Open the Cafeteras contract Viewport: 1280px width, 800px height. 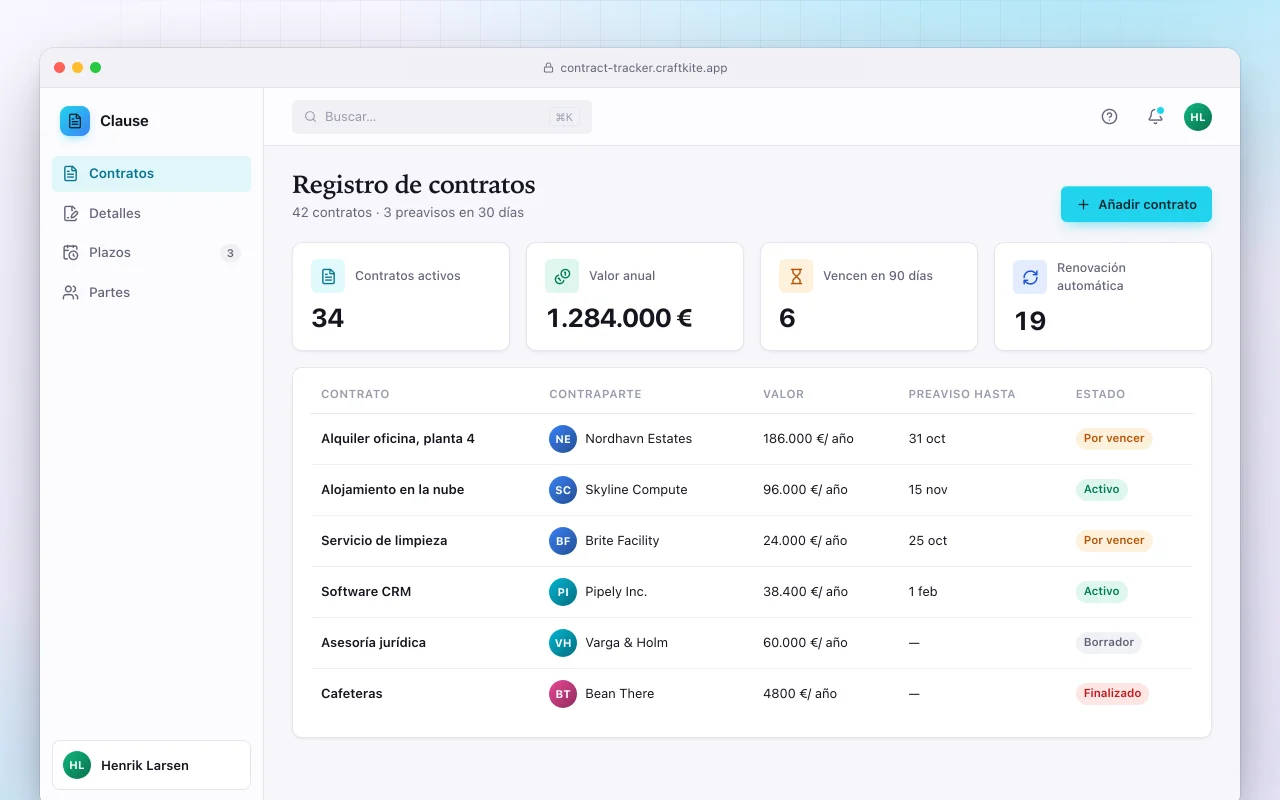click(x=352, y=694)
